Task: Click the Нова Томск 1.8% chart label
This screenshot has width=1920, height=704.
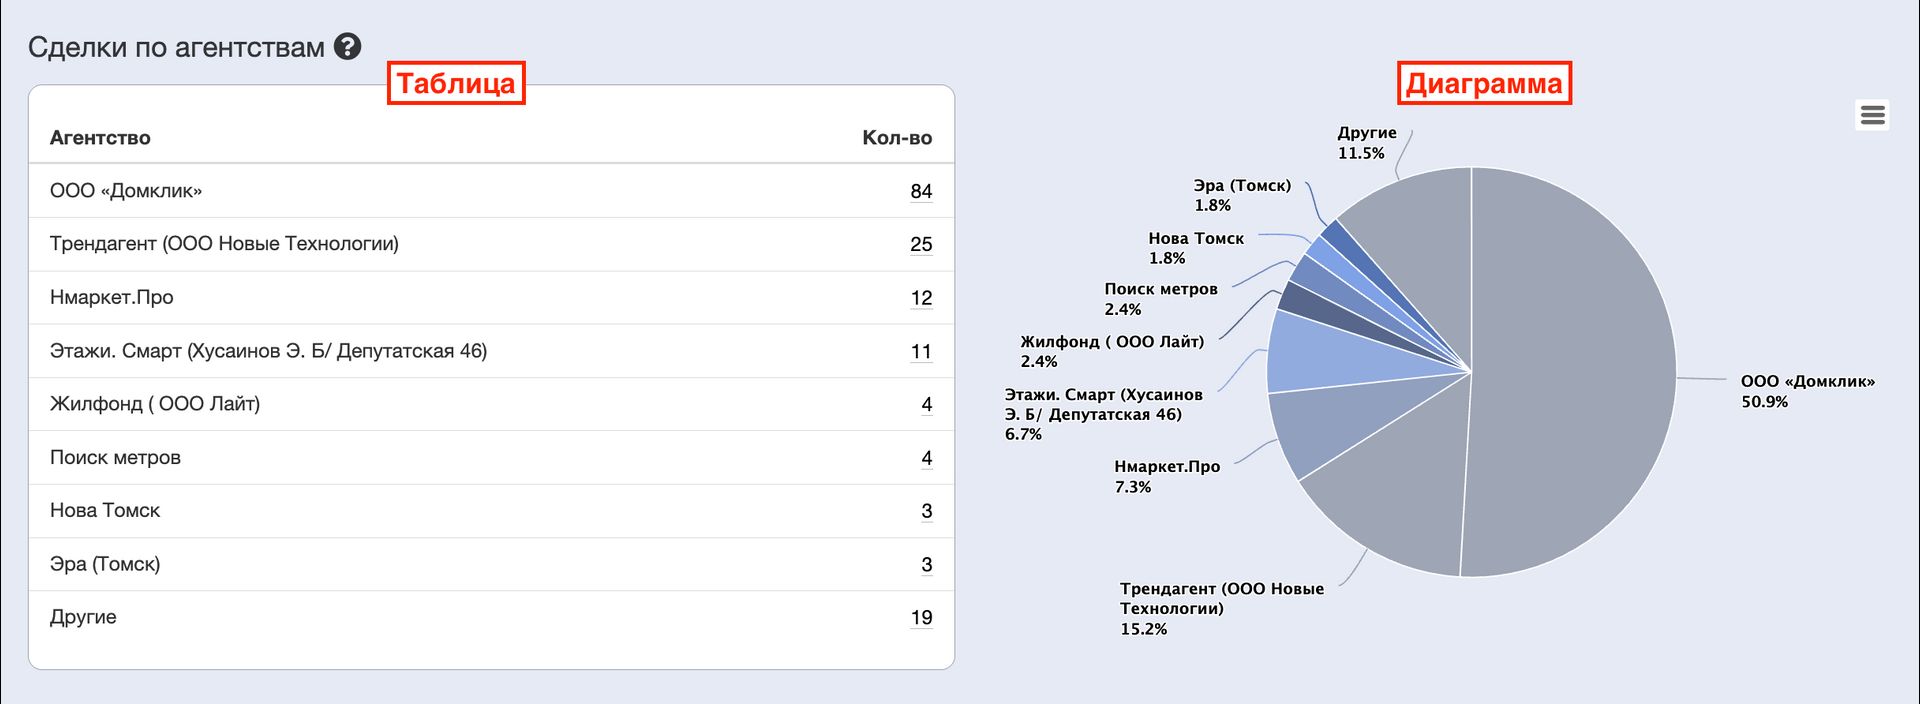Action: 1196,248
